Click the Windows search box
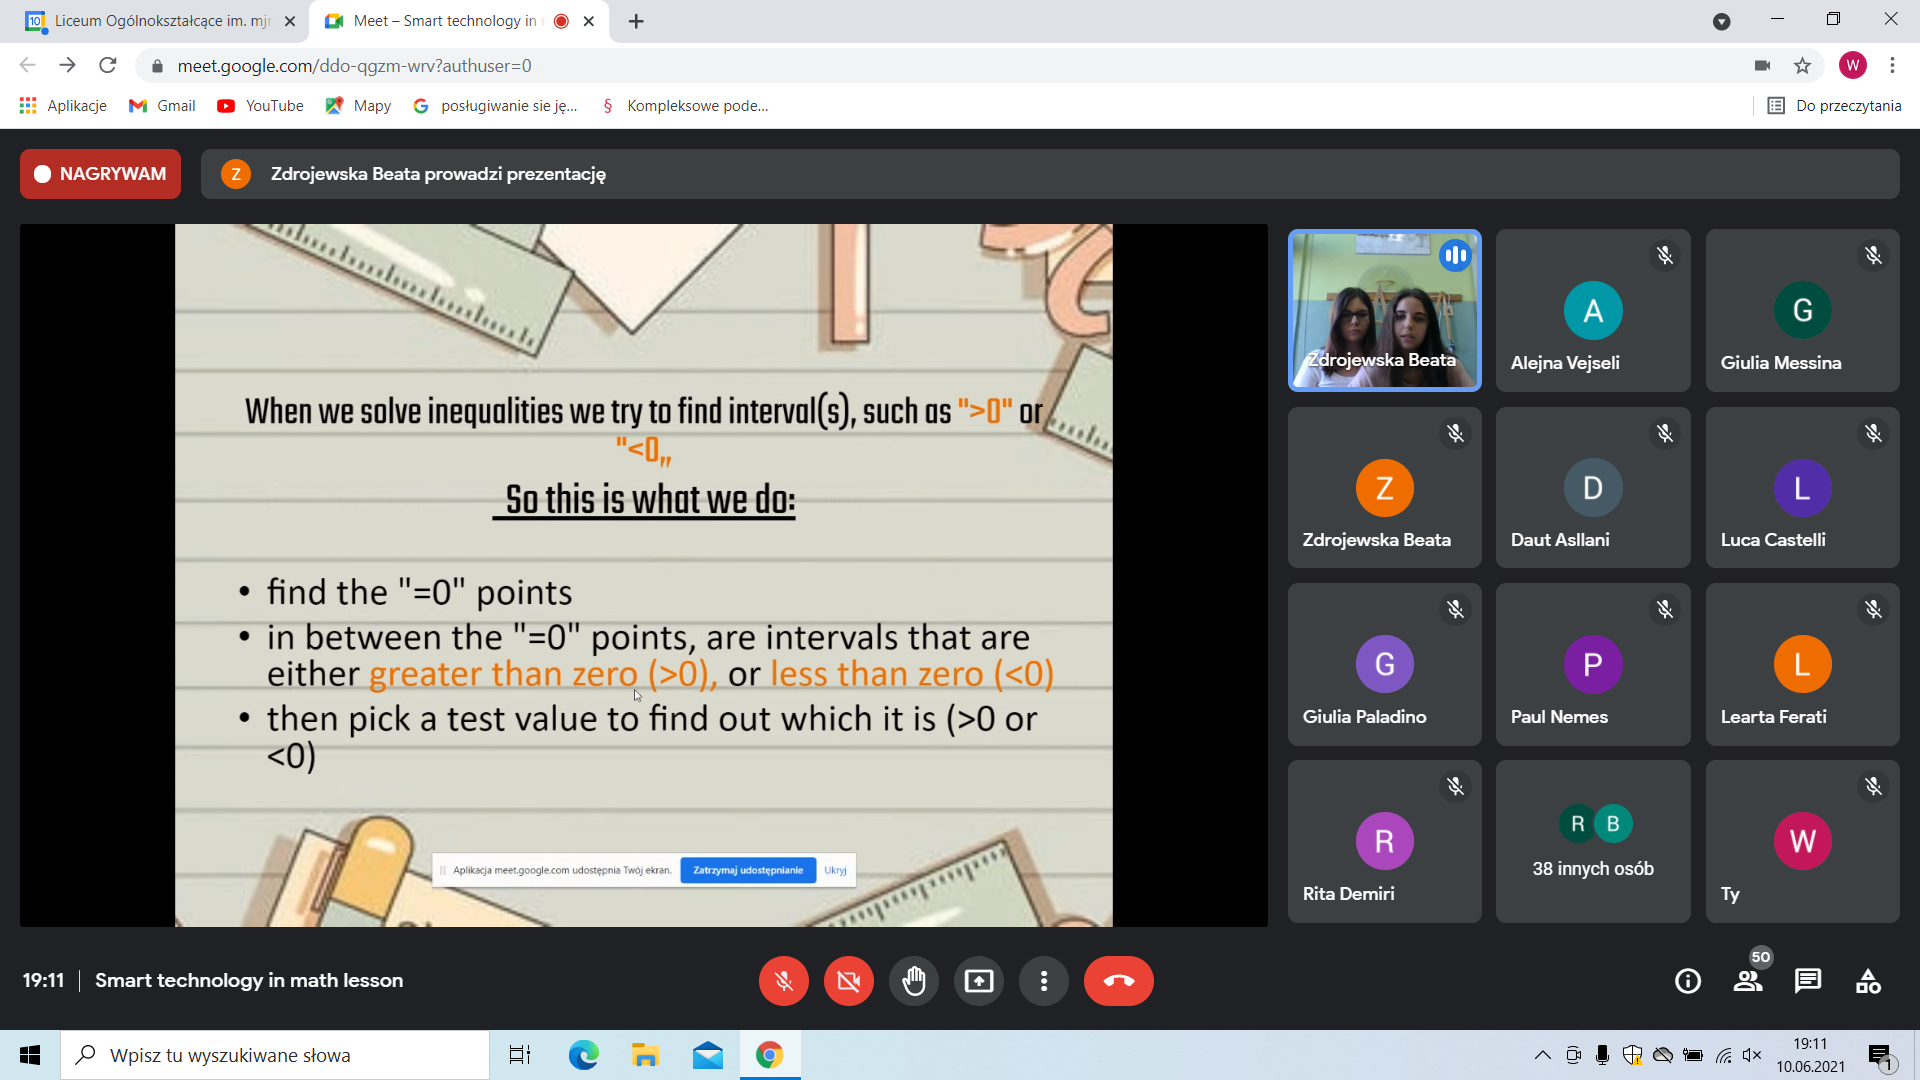Screen dimensions: 1920x1080 tap(275, 1055)
